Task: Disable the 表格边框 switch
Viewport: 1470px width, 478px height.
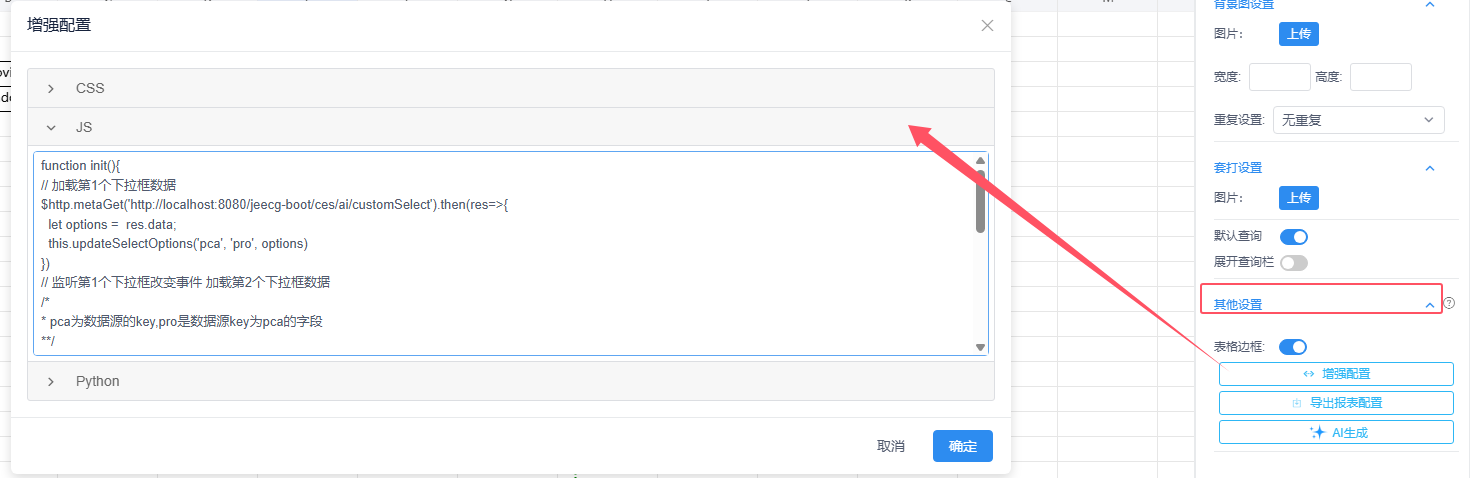Action: [x=1293, y=347]
